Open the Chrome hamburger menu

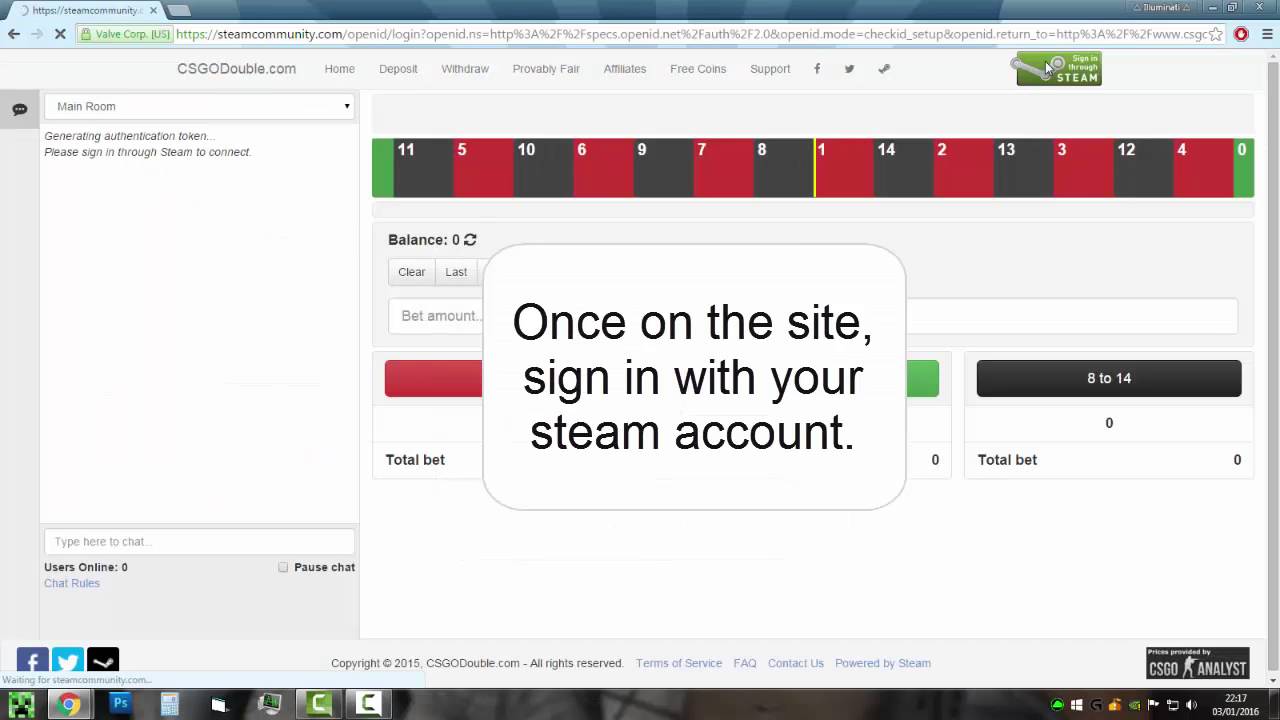tap(1265, 34)
